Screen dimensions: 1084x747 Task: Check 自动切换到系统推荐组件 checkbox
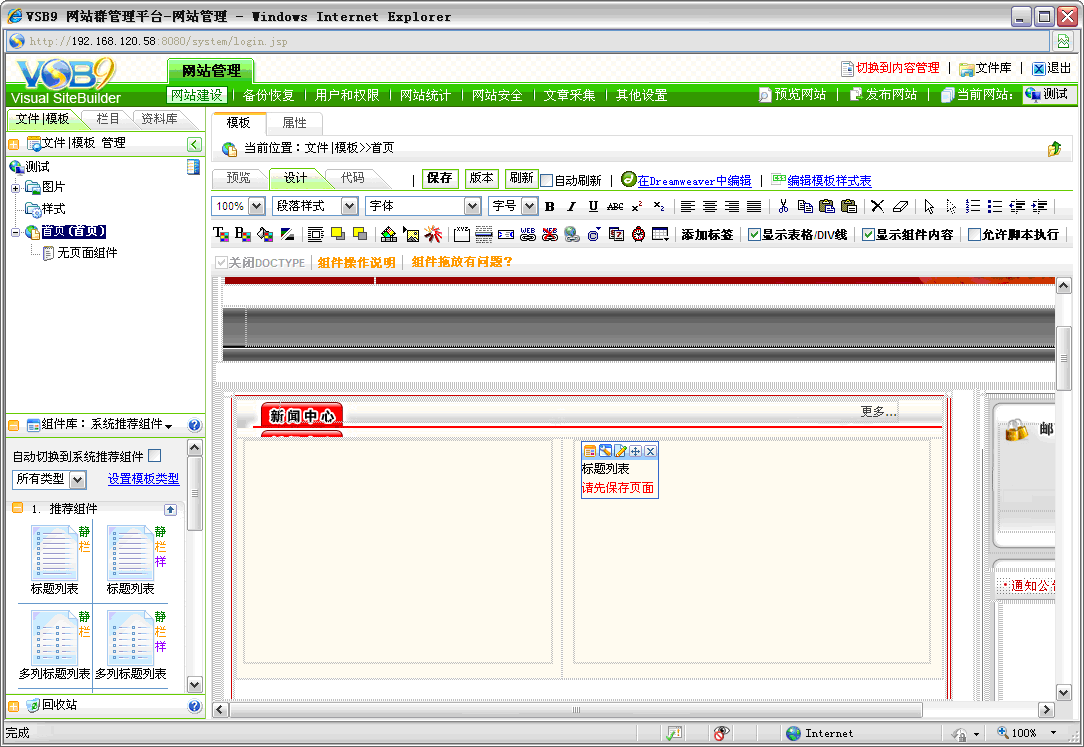click(x=155, y=456)
